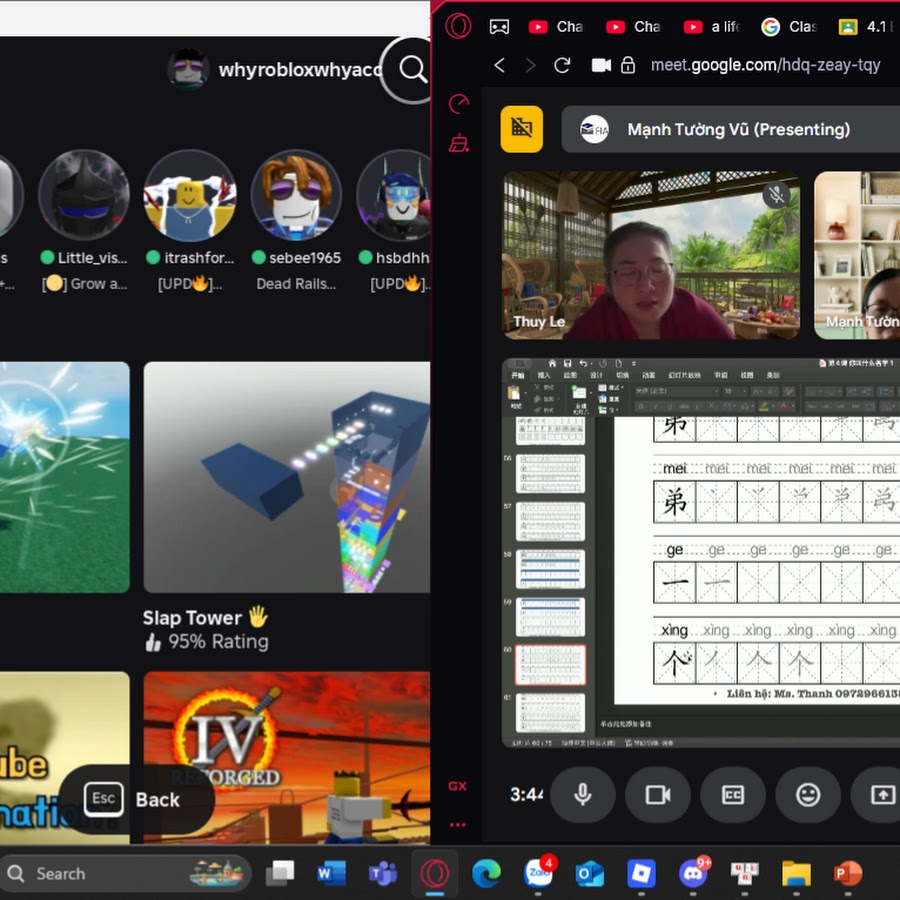900x900 pixels.
Task: Open Zalo from the taskbar
Action: coord(538,874)
